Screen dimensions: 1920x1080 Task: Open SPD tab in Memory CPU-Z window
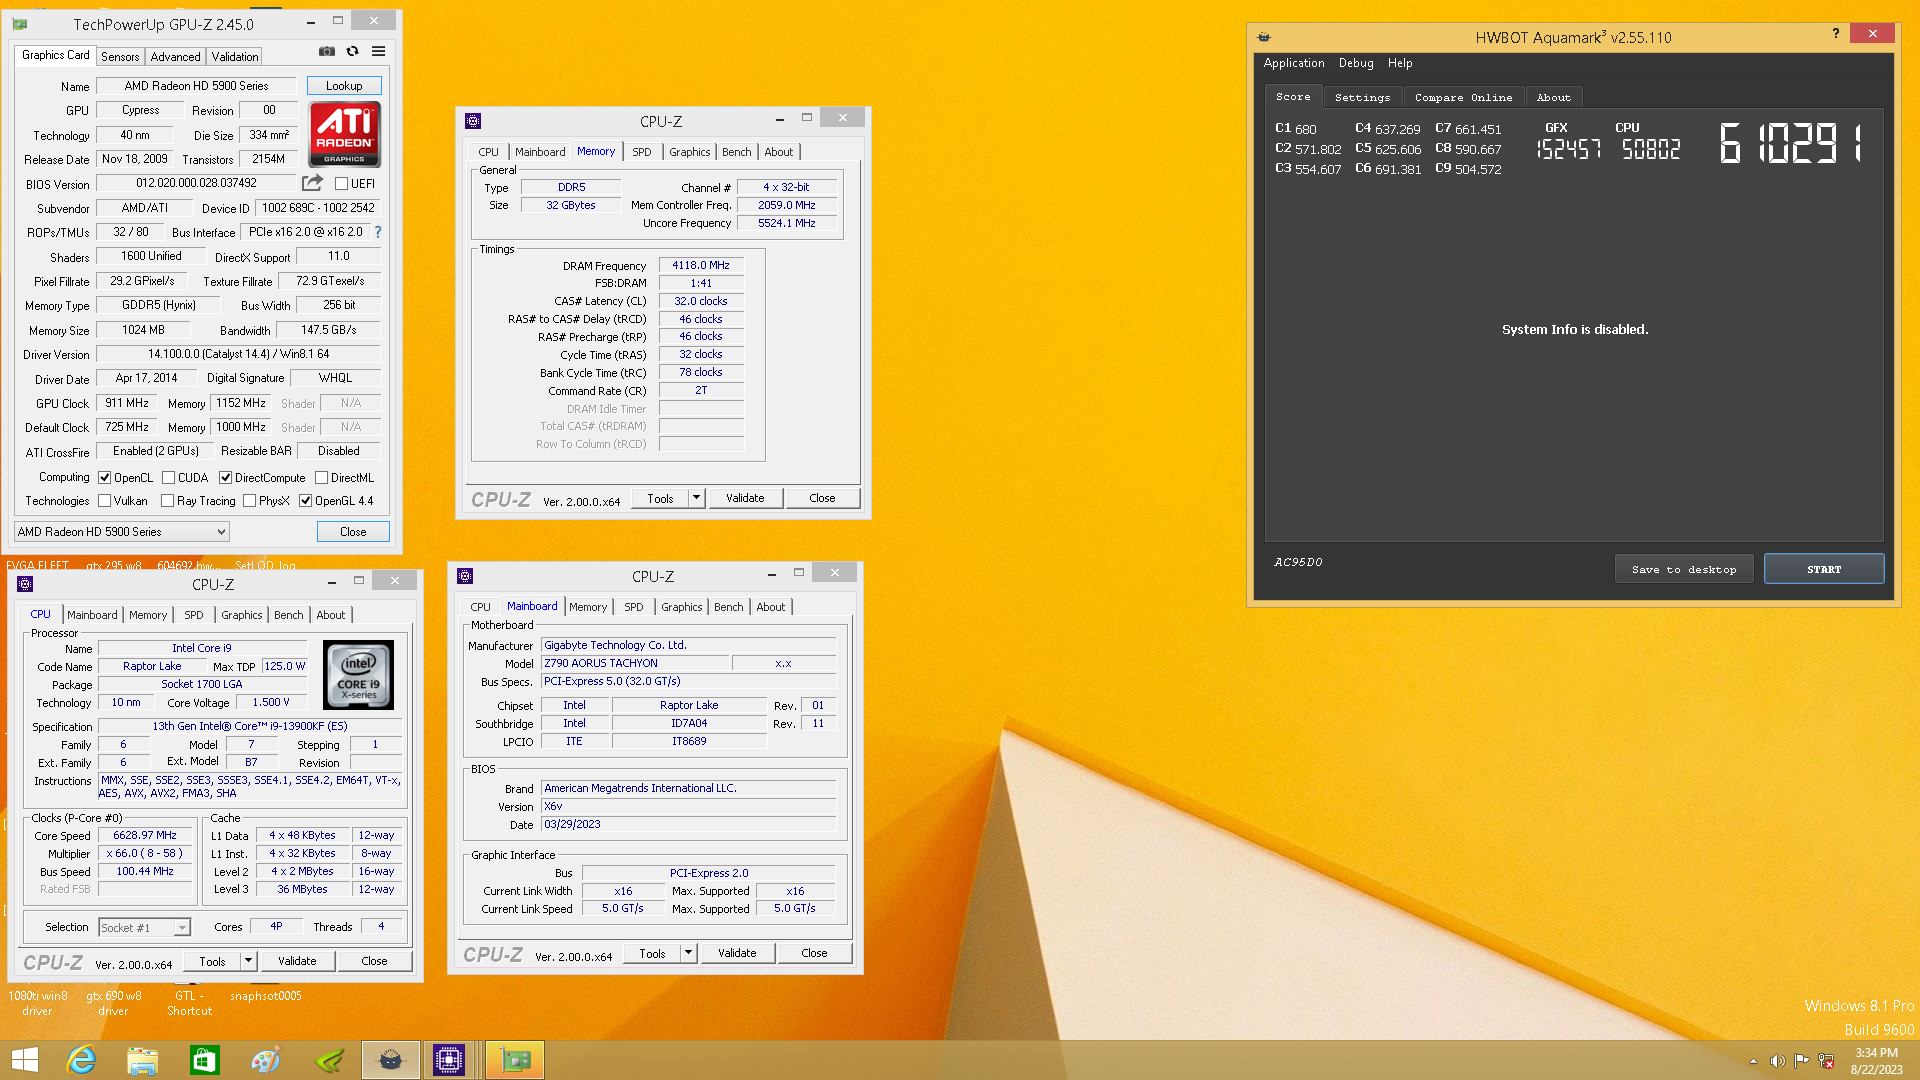click(642, 152)
